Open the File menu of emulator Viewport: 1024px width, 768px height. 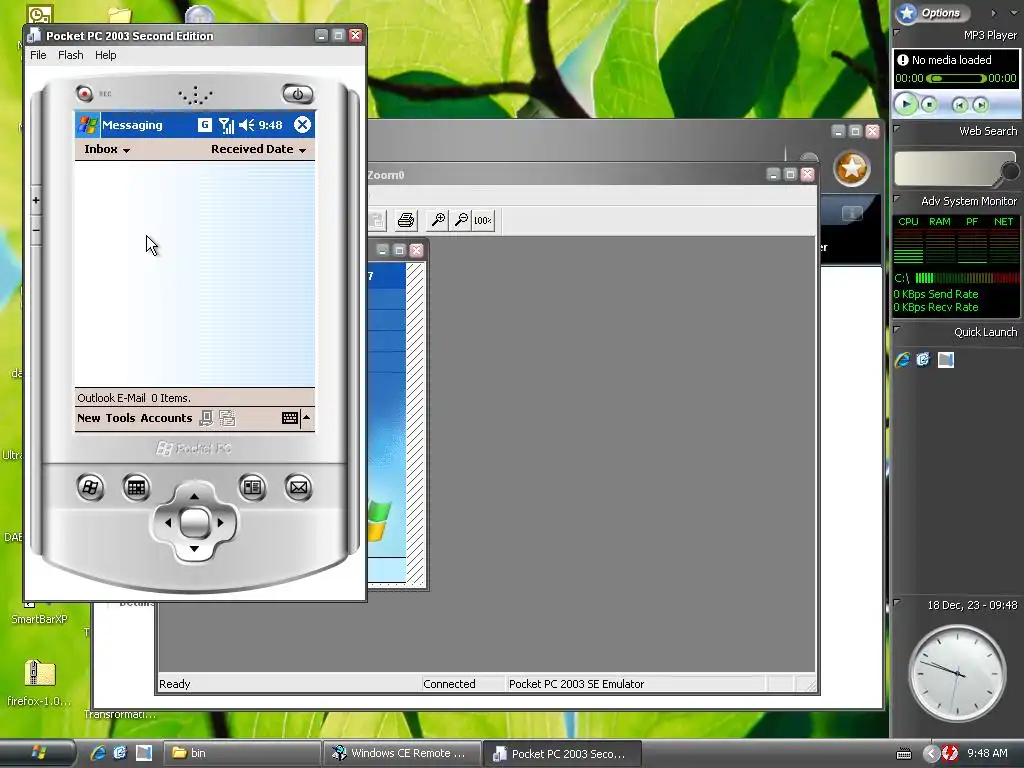[38, 55]
